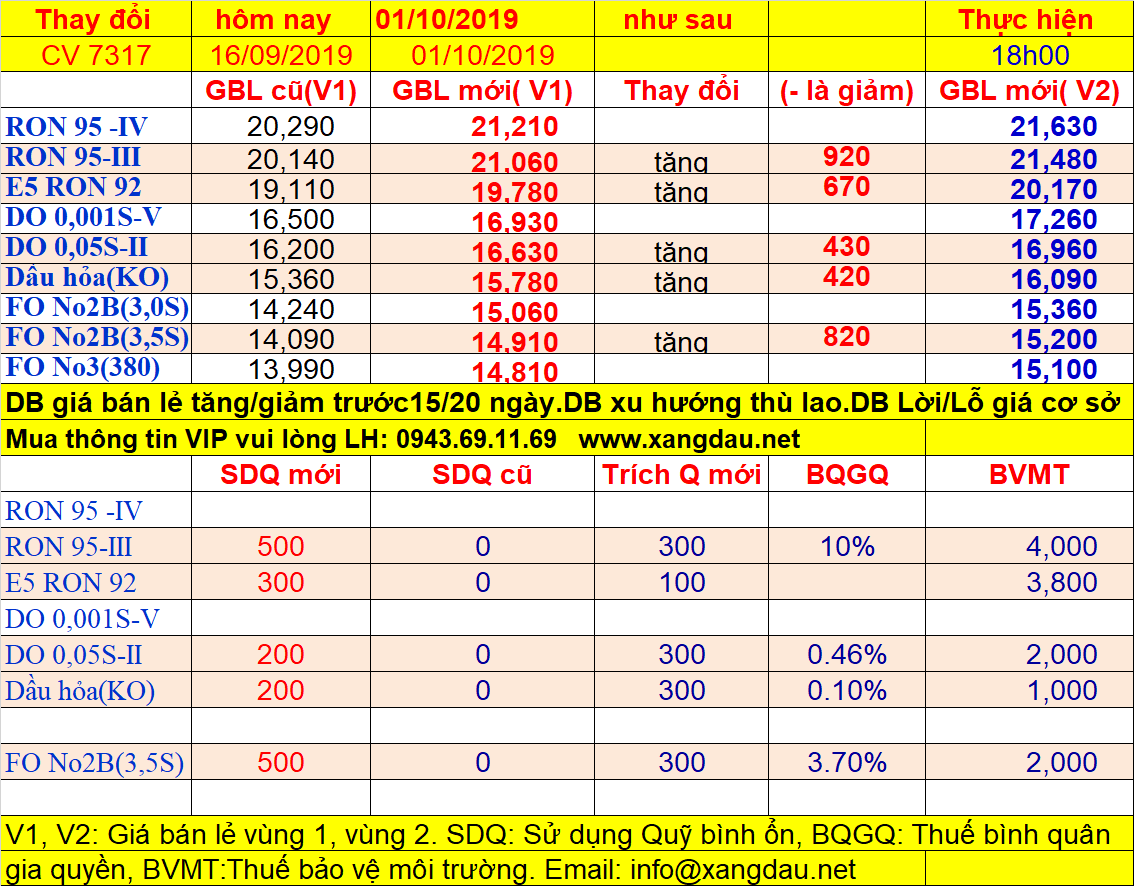Click change amount '920'
The image size is (1134, 886).
pyautogui.click(x=847, y=157)
